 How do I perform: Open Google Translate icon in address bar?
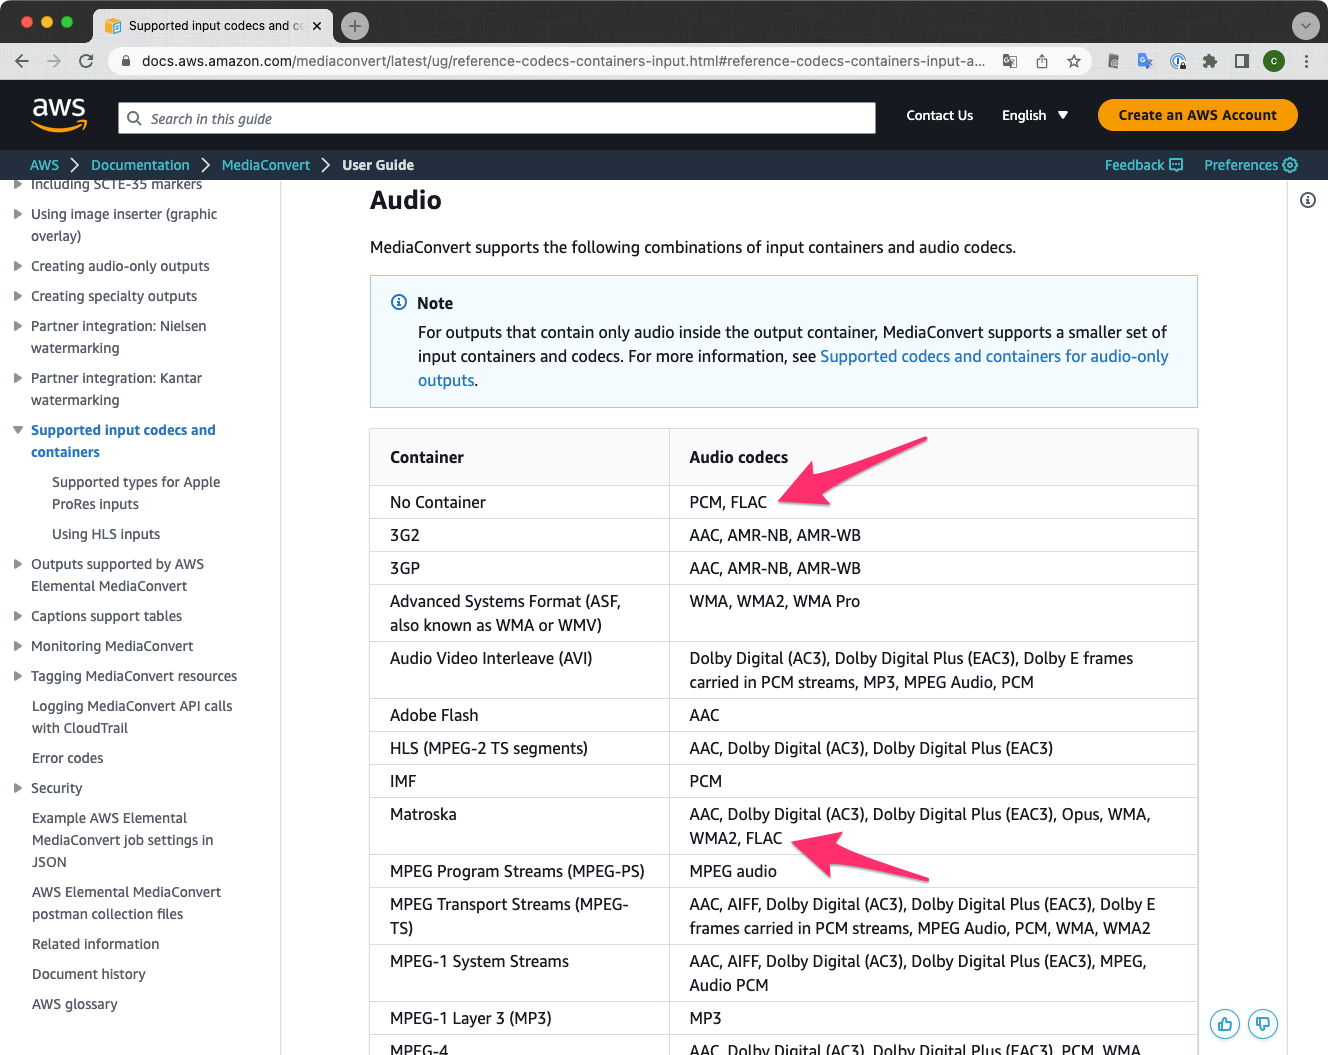tap(1010, 61)
